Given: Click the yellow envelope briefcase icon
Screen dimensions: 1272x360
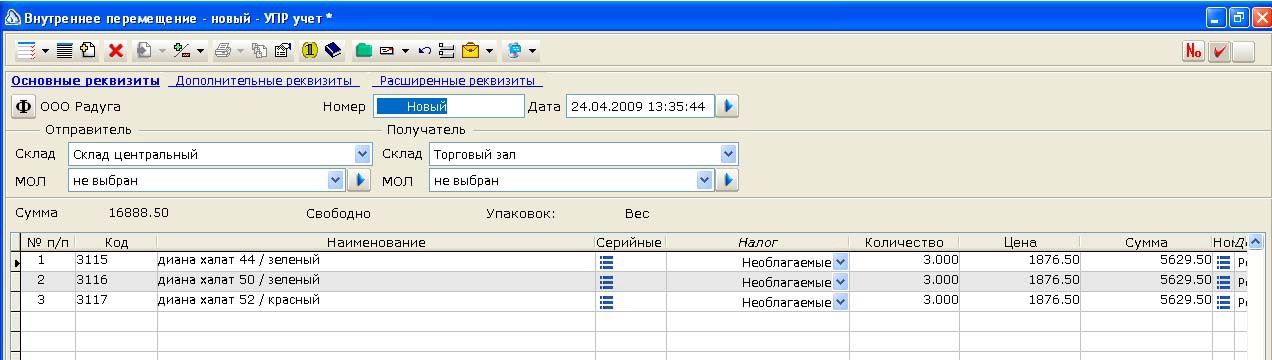Looking at the screenshot, I should click(x=470, y=50).
